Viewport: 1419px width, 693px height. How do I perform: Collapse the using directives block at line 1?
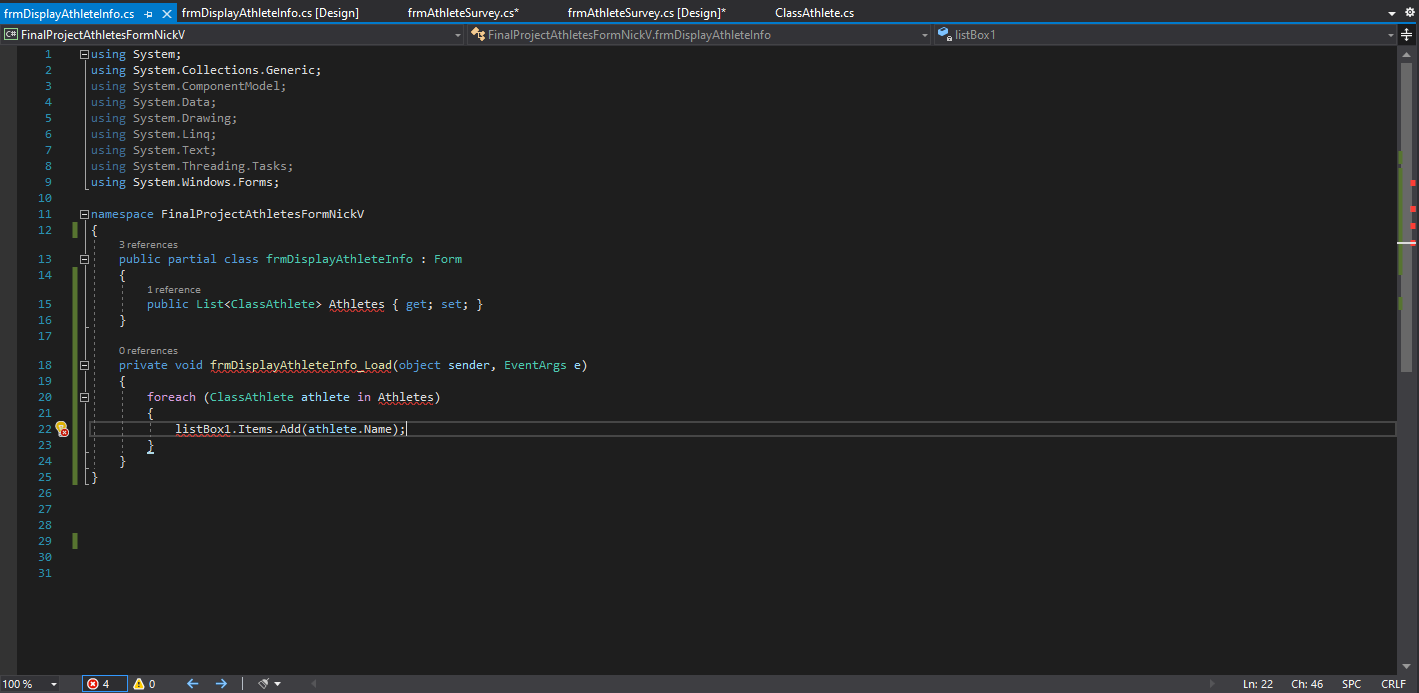click(x=84, y=54)
